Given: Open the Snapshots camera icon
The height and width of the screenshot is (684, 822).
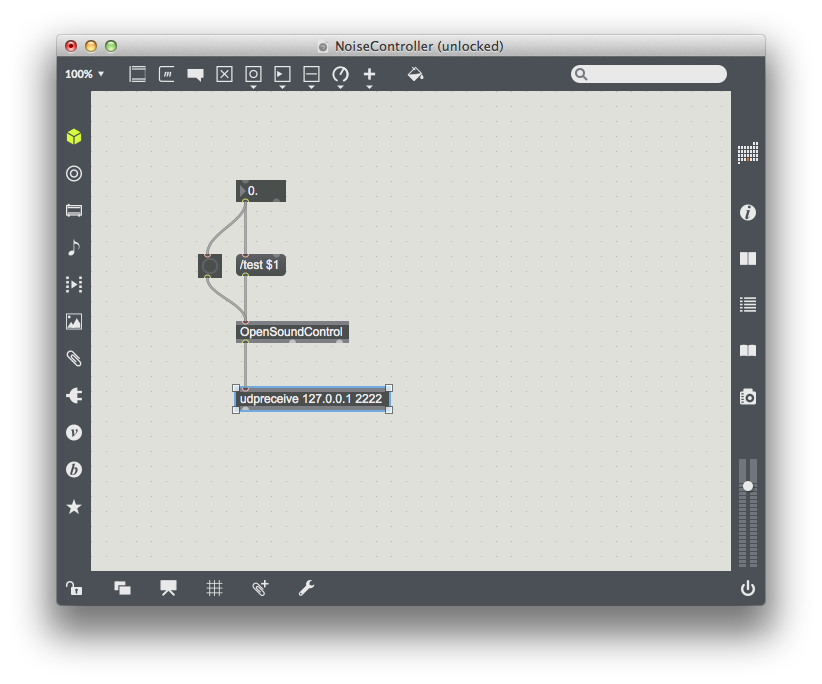Looking at the screenshot, I should point(748,397).
